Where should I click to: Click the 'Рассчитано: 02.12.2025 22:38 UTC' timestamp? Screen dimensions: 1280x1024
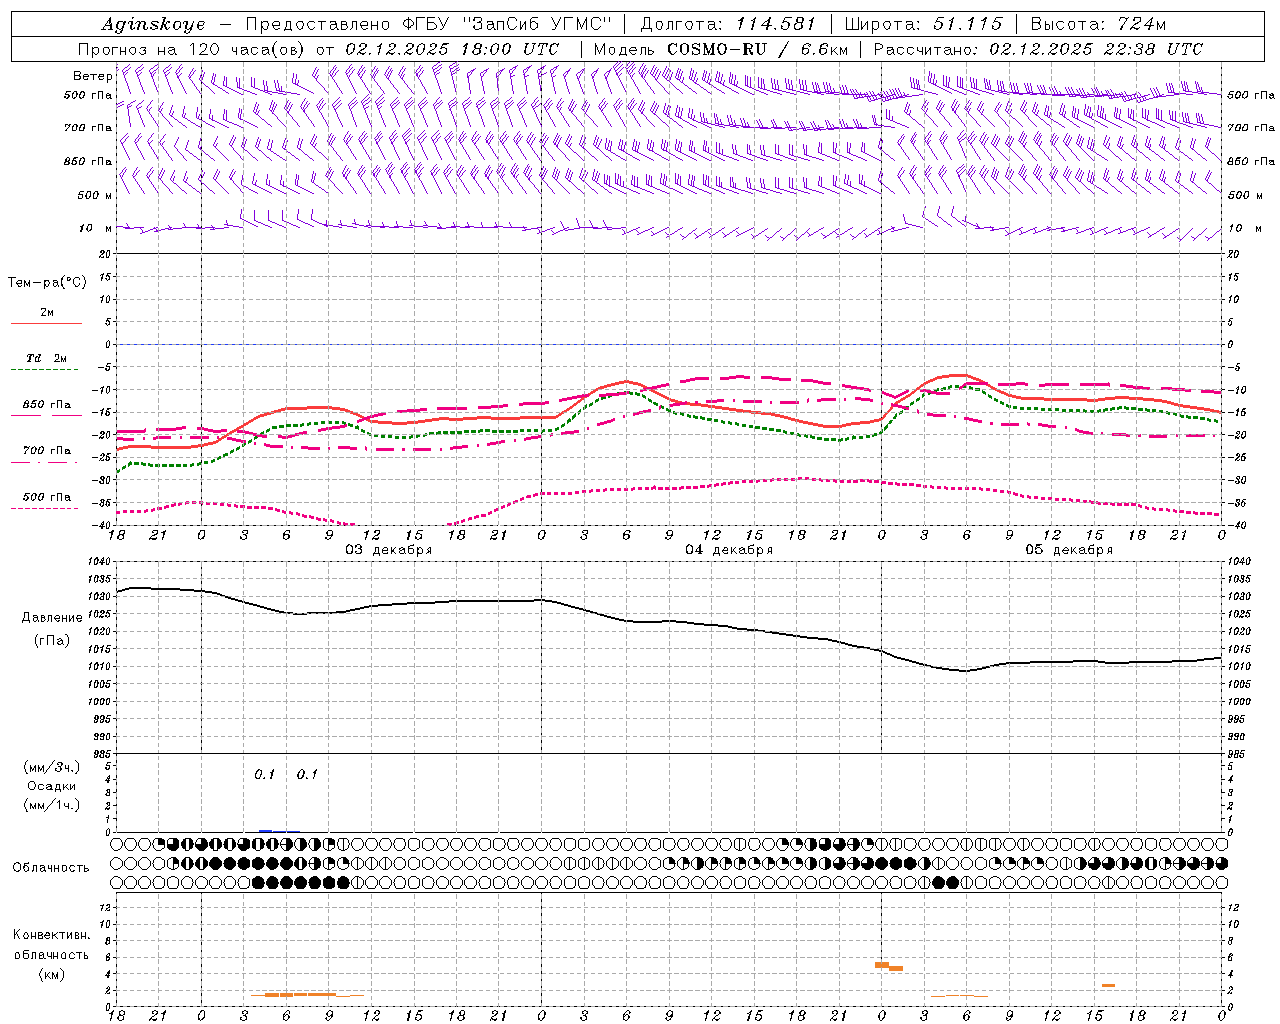pos(1038,49)
